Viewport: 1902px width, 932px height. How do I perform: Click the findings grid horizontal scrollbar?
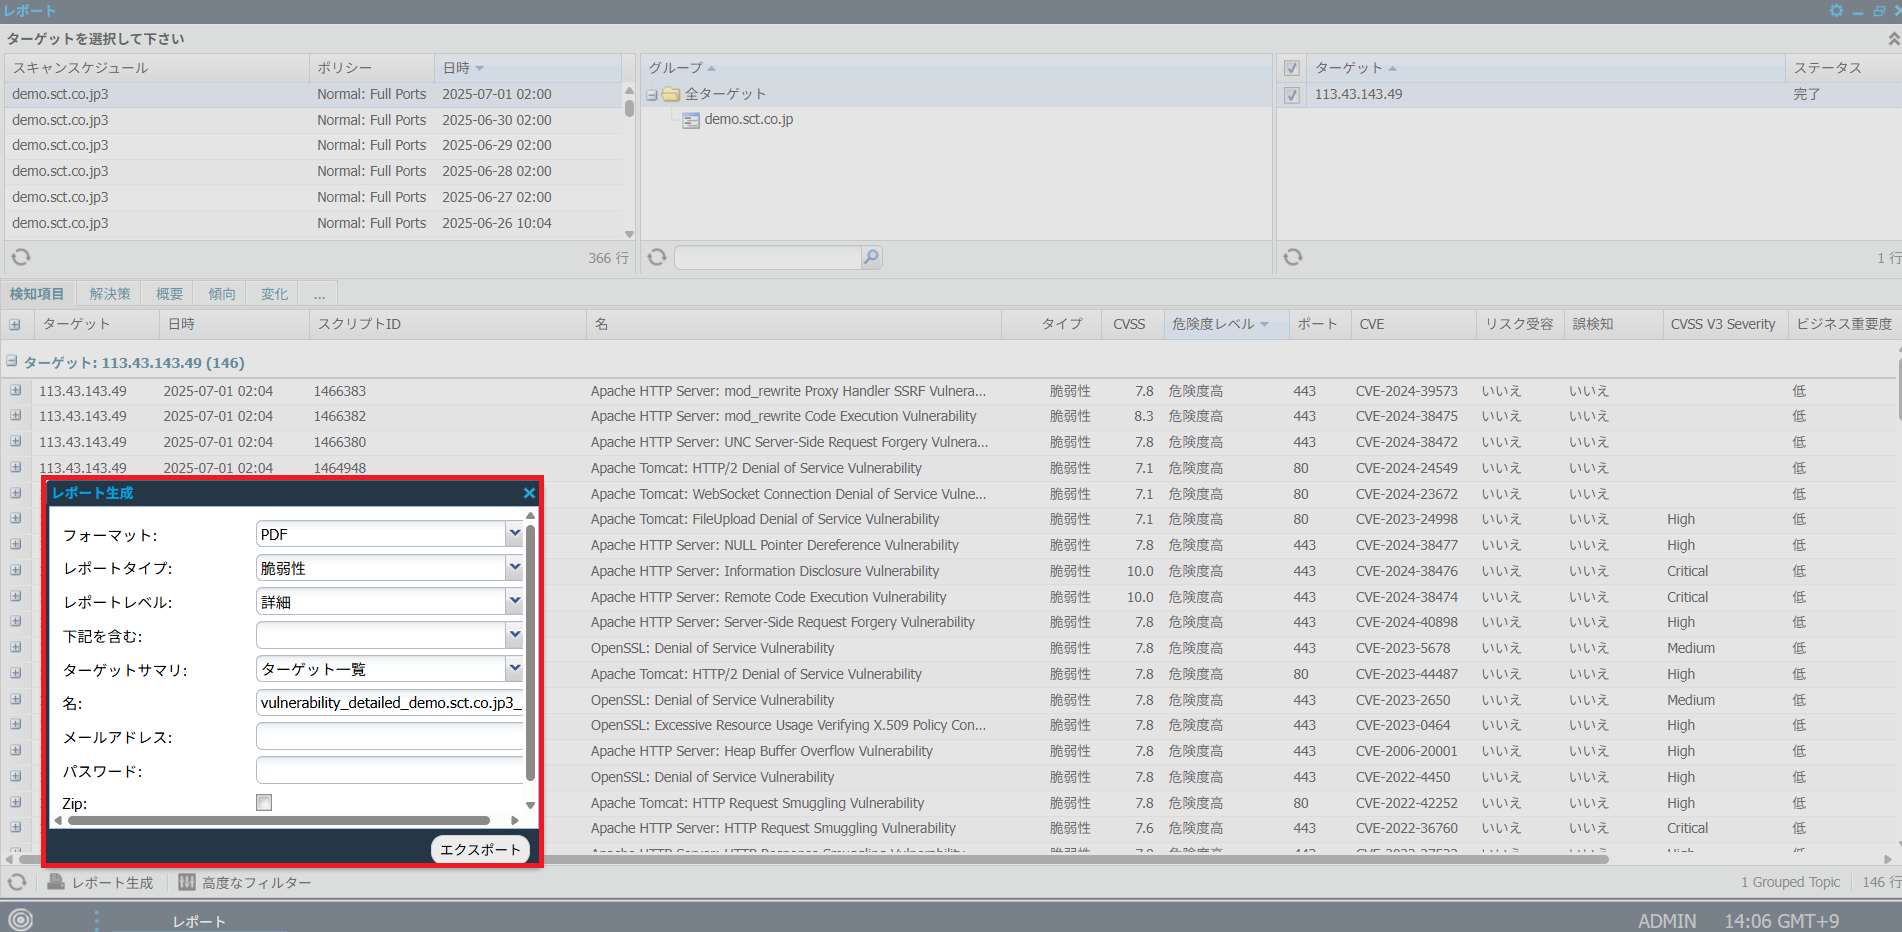(813, 859)
